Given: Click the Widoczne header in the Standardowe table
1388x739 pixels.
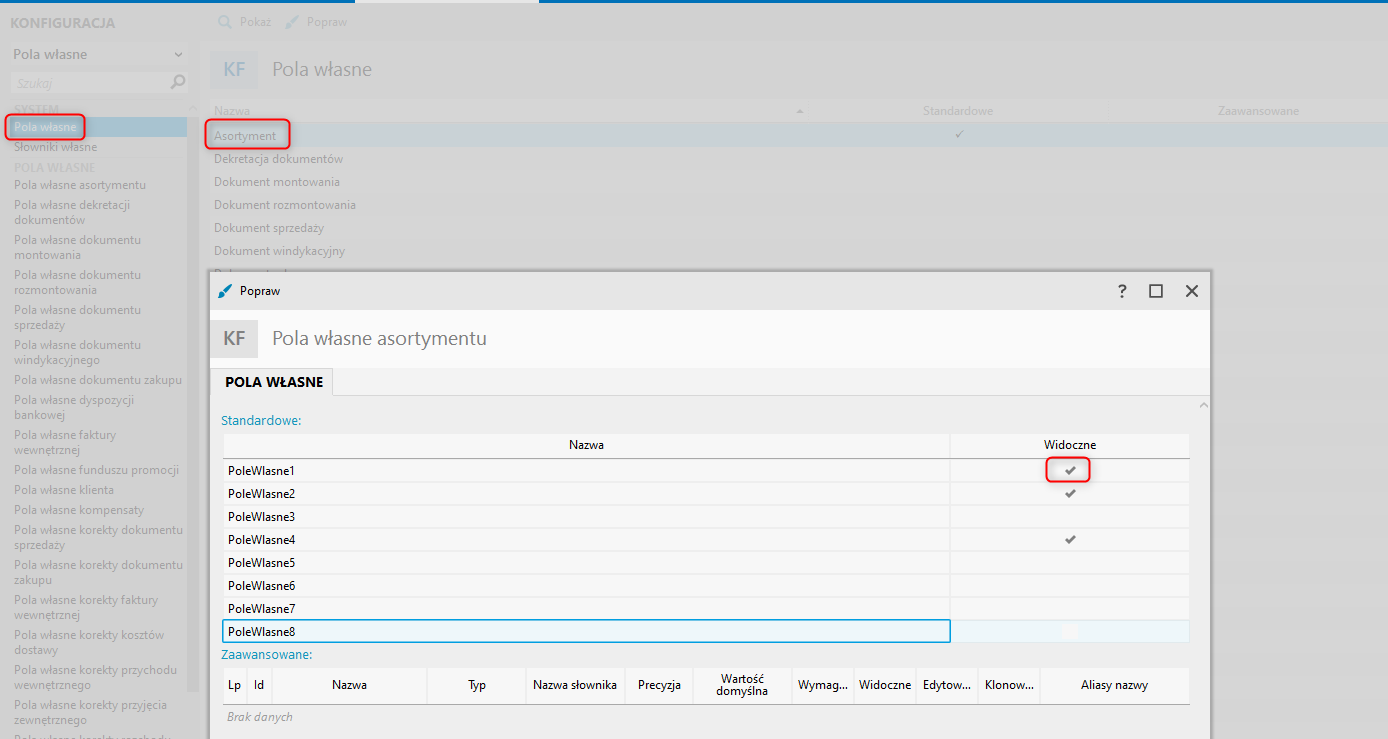Looking at the screenshot, I should 1070,445.
